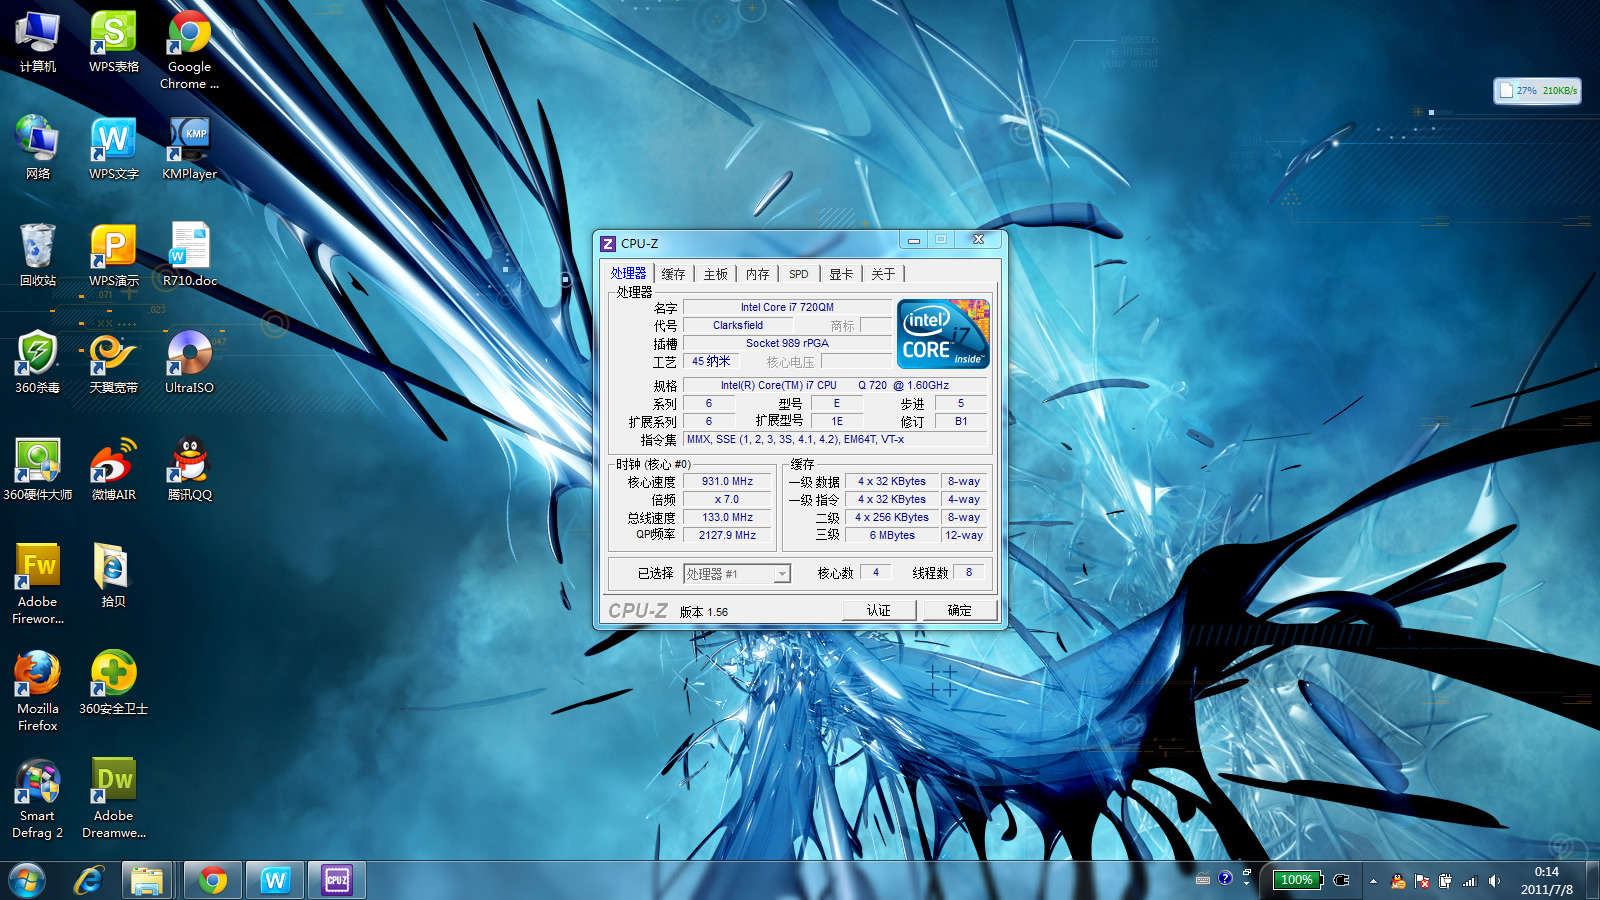The height and width of the screenshot is (900, 1600).
Task: Click the 931.0 MHz core speed value
Action: pos(727,481)
